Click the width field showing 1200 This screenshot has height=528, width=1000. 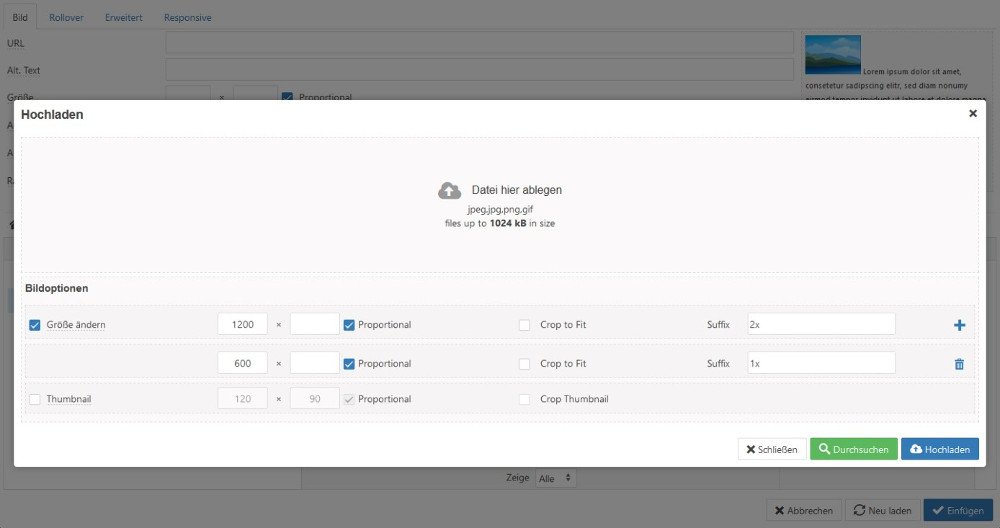tap(242, 325)
